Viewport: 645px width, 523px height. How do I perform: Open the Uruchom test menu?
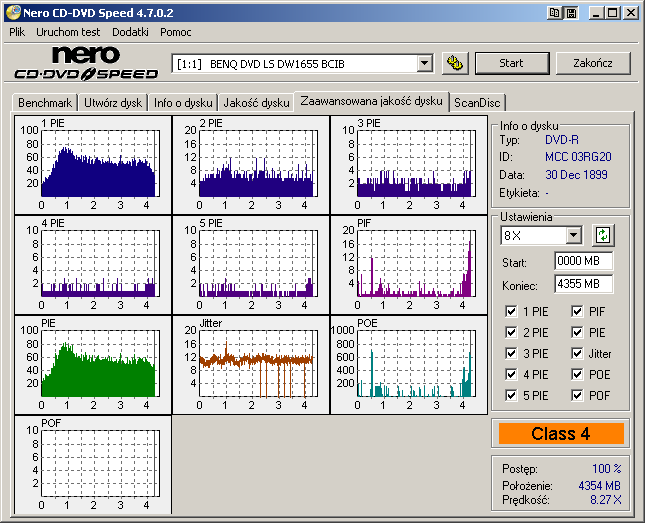68,32
